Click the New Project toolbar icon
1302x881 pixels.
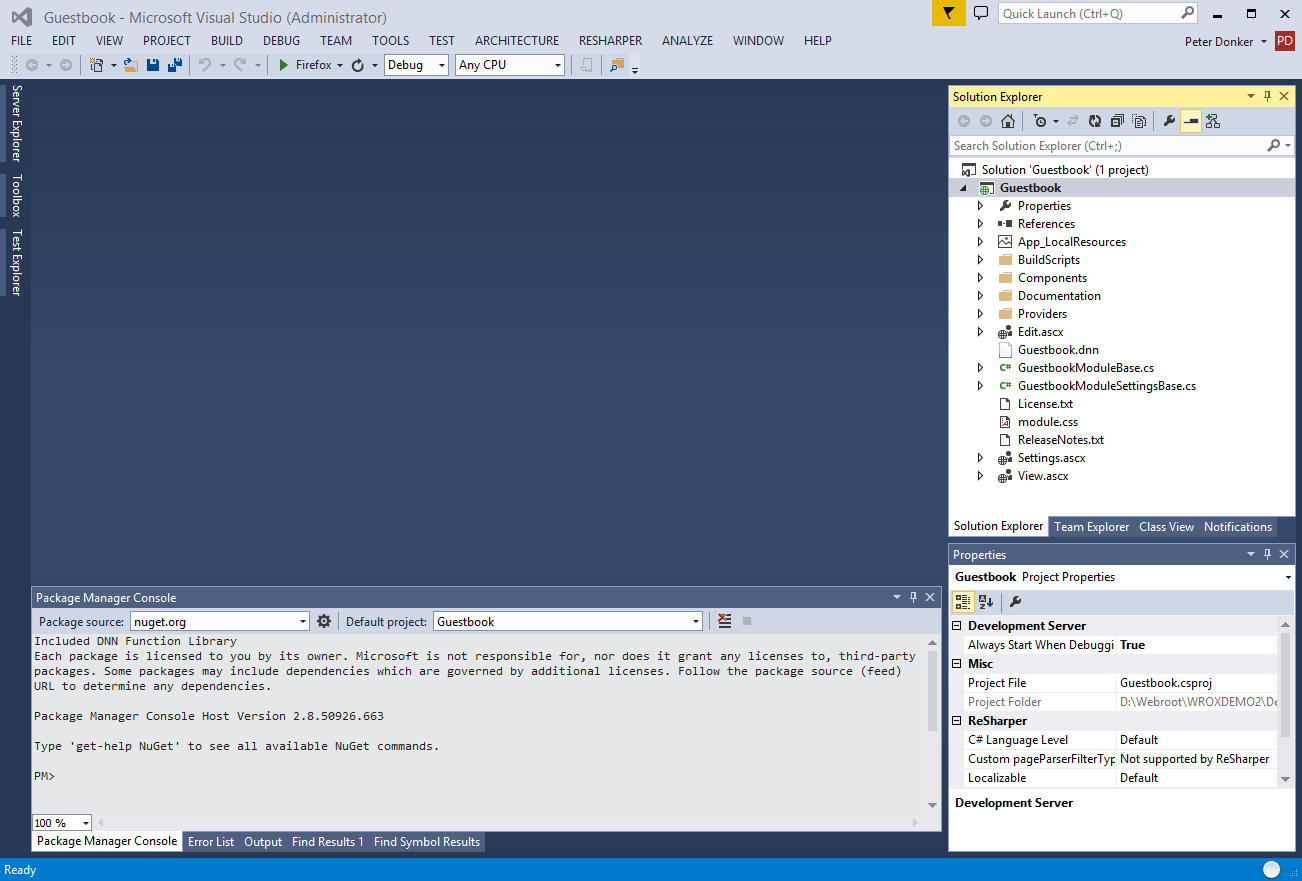point(97,65)
